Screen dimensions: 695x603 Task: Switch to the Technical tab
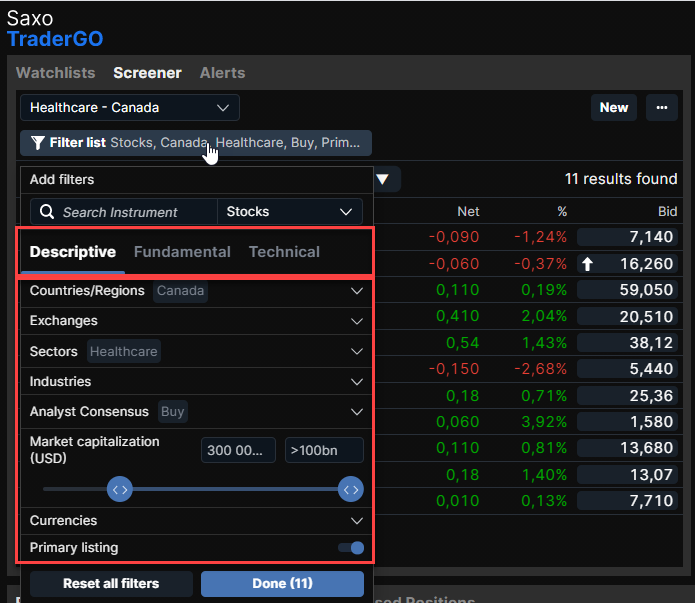point(284,252)
